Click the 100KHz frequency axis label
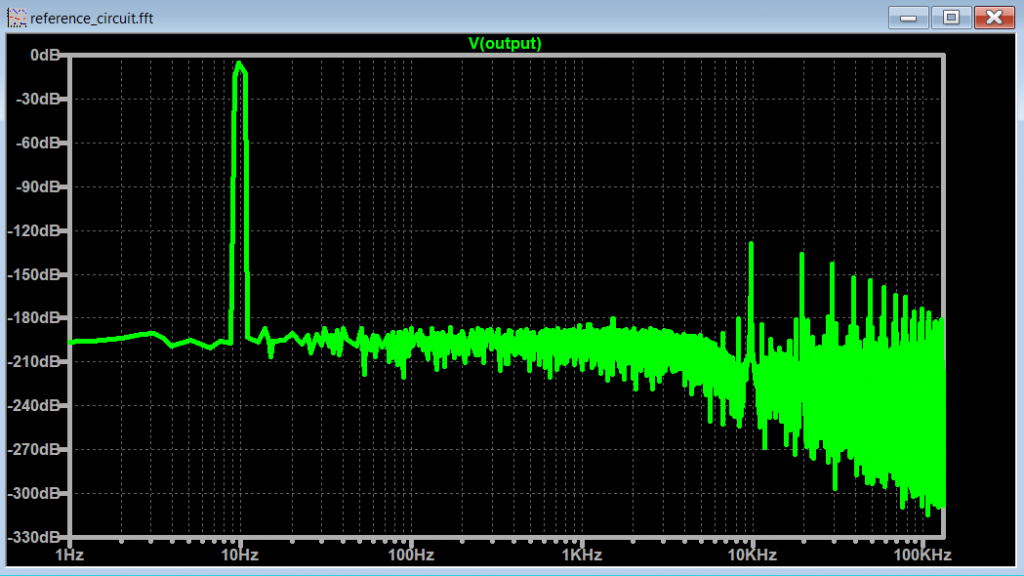Screen dimensions: 1024x576 tap(921, 555)
